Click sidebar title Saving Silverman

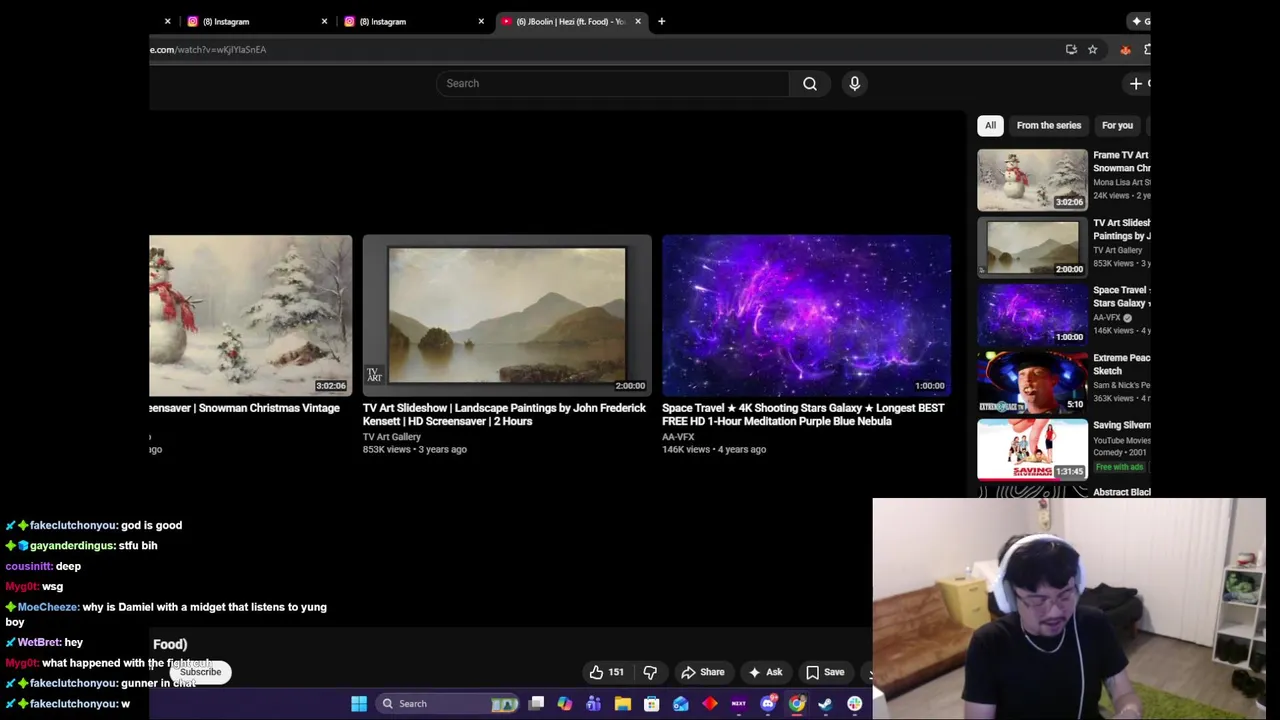tap(1121, 425)
